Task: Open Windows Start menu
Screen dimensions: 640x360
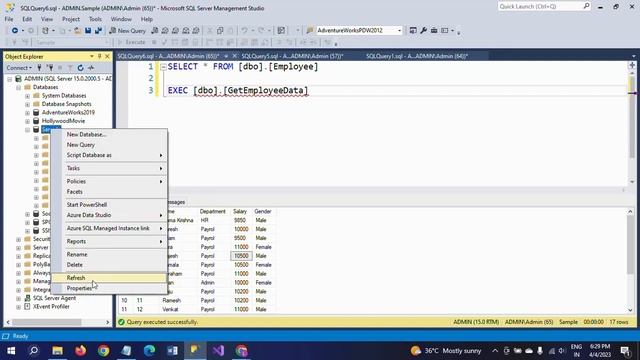Action: coord(11,351)
